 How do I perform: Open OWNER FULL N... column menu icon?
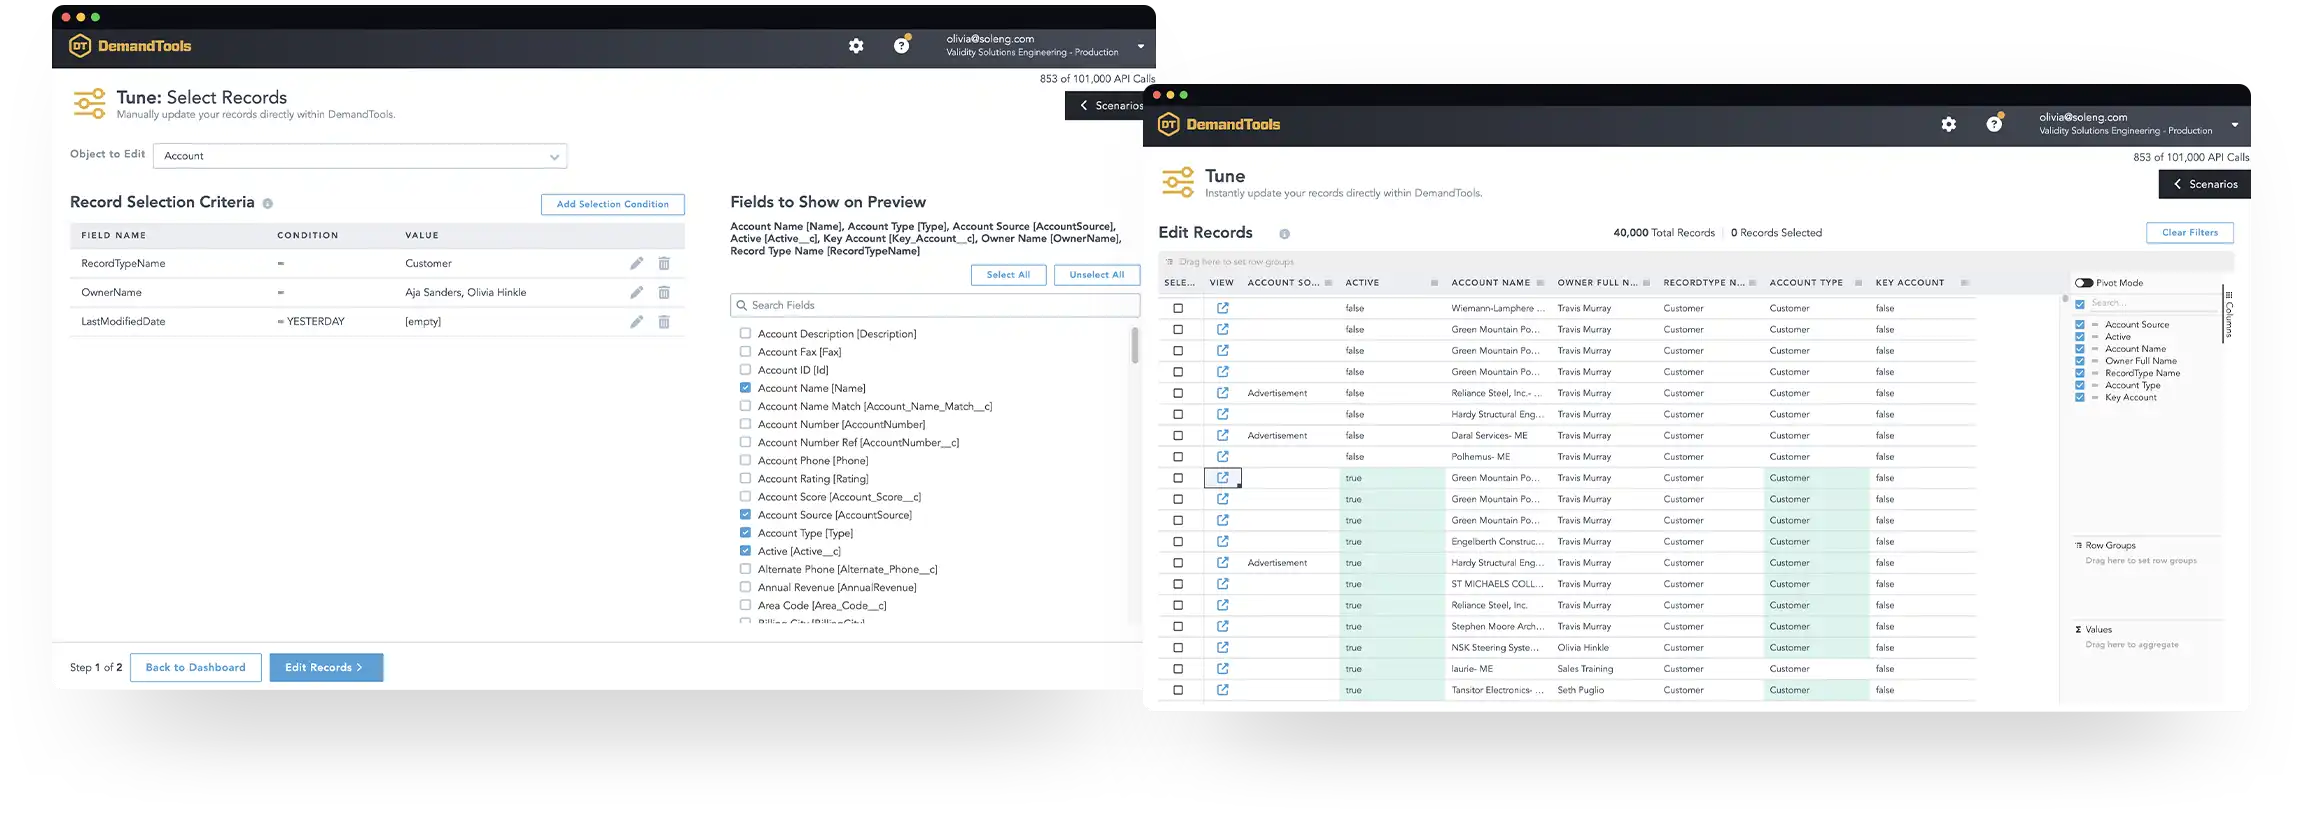[x=1646, y=283]
